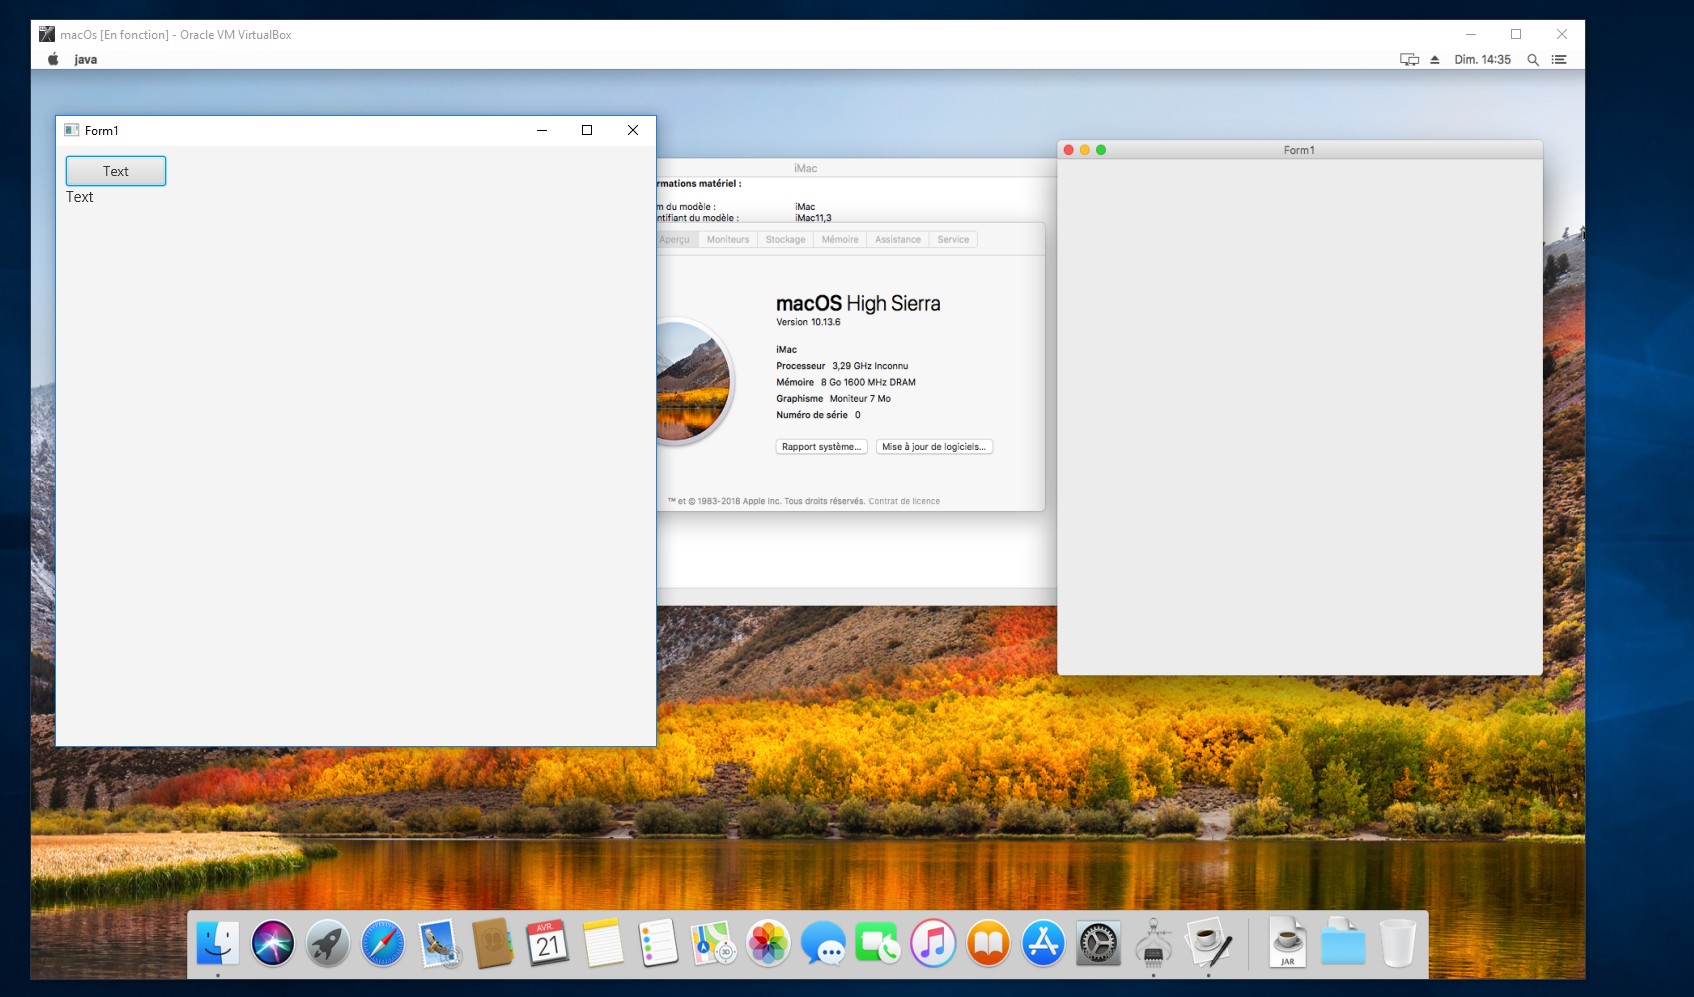1694x997 pixels.
Task: Switch to the Assistance tab
Action: (x=898, y=240)
